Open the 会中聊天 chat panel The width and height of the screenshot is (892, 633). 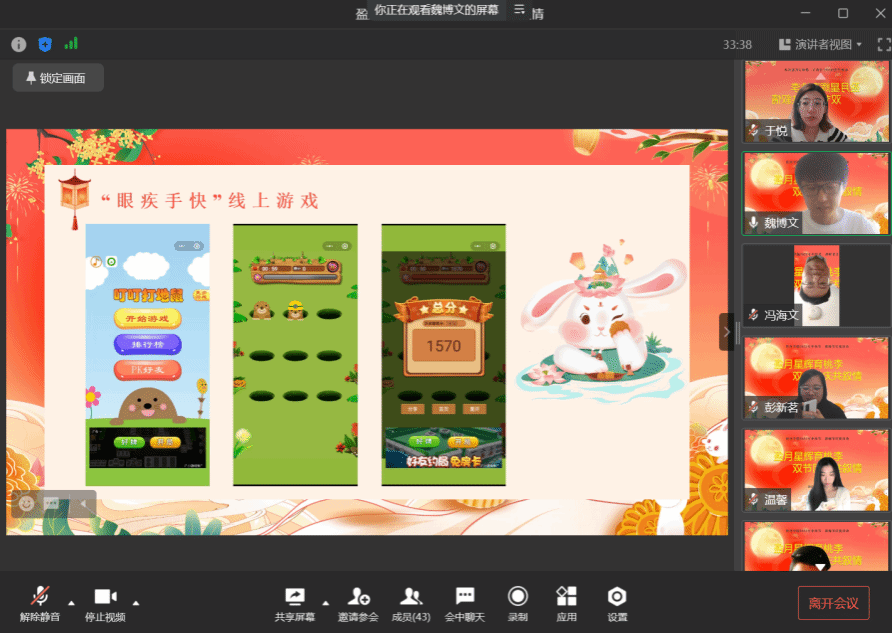[x=464, y=603]
